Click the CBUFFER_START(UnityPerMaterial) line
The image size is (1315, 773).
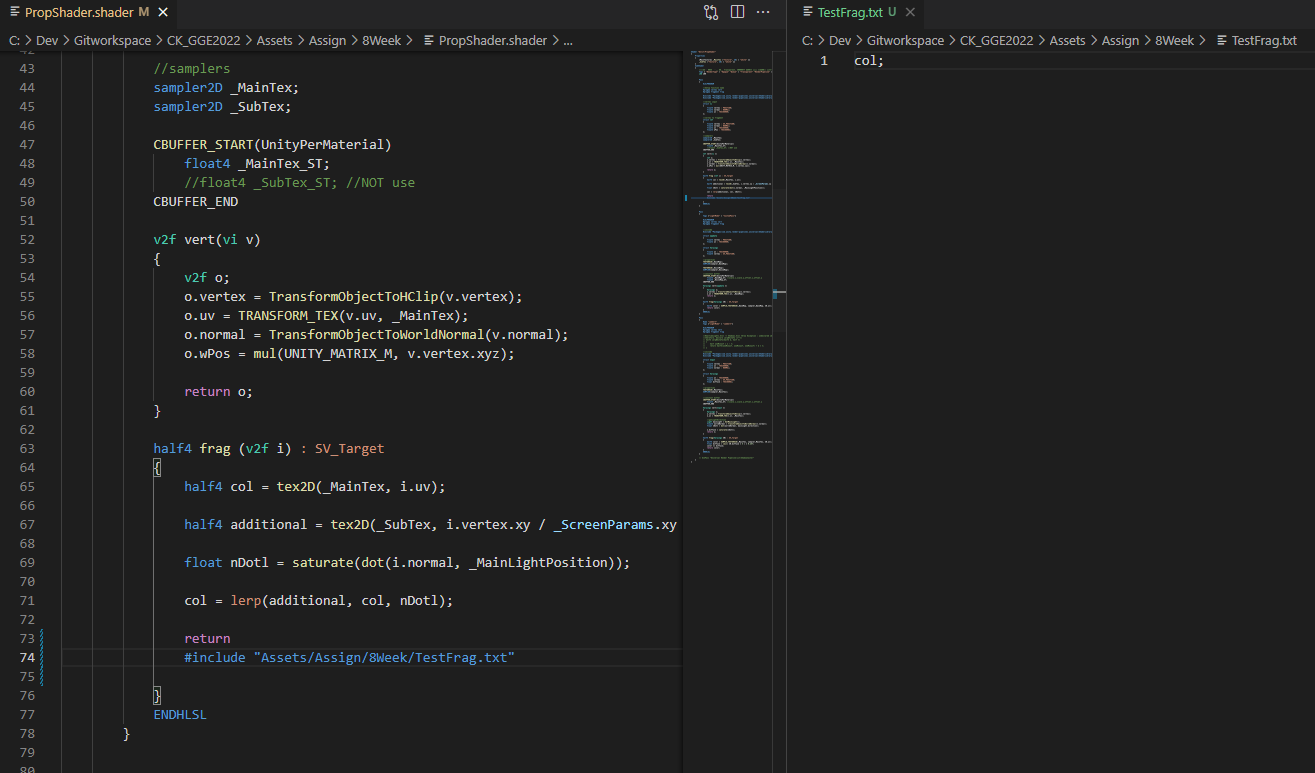click(272, 144)
